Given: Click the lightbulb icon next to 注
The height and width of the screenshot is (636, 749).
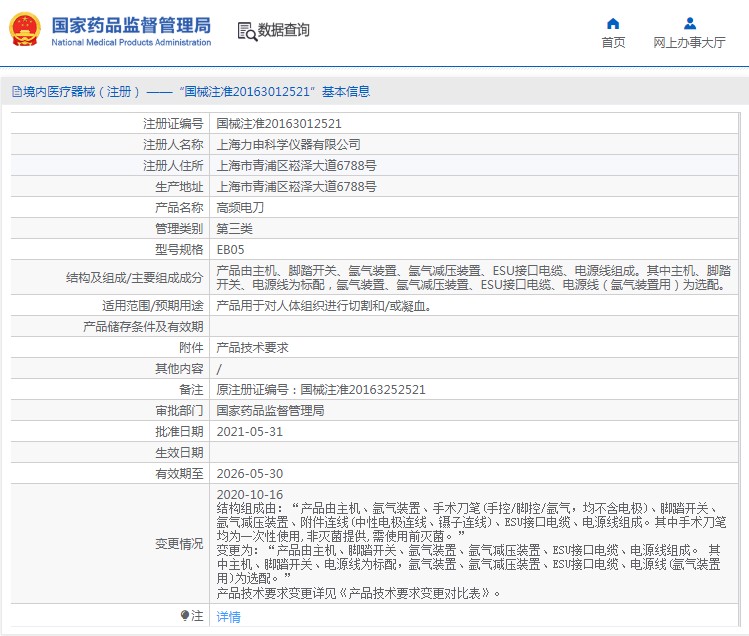Looking at the screenshot, I should (x=185, y=615).
